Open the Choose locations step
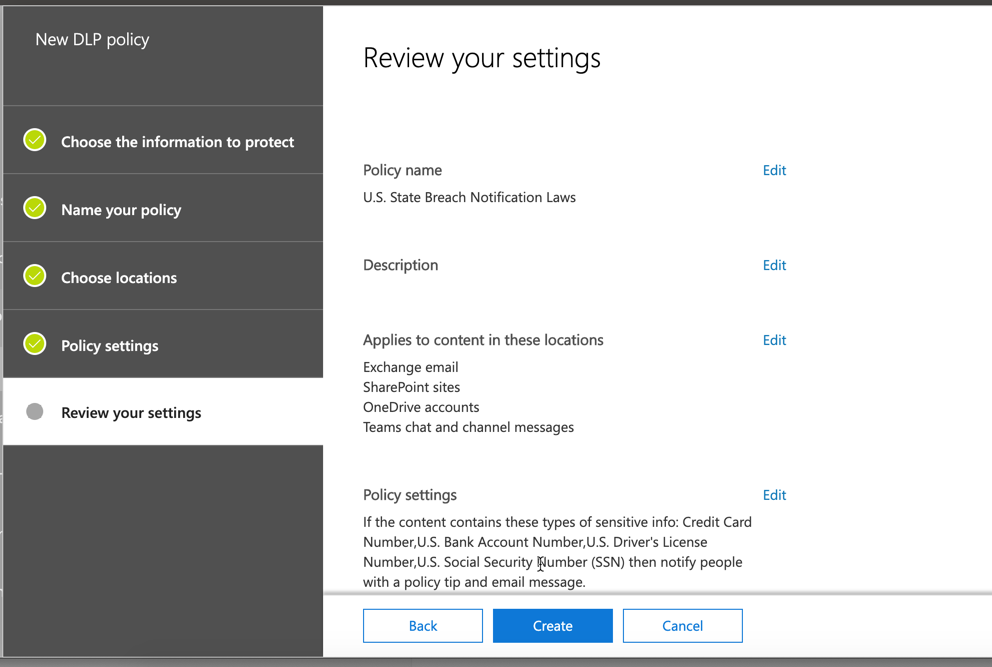The height and width of the screenshot is (667, 992). point(163,276)
